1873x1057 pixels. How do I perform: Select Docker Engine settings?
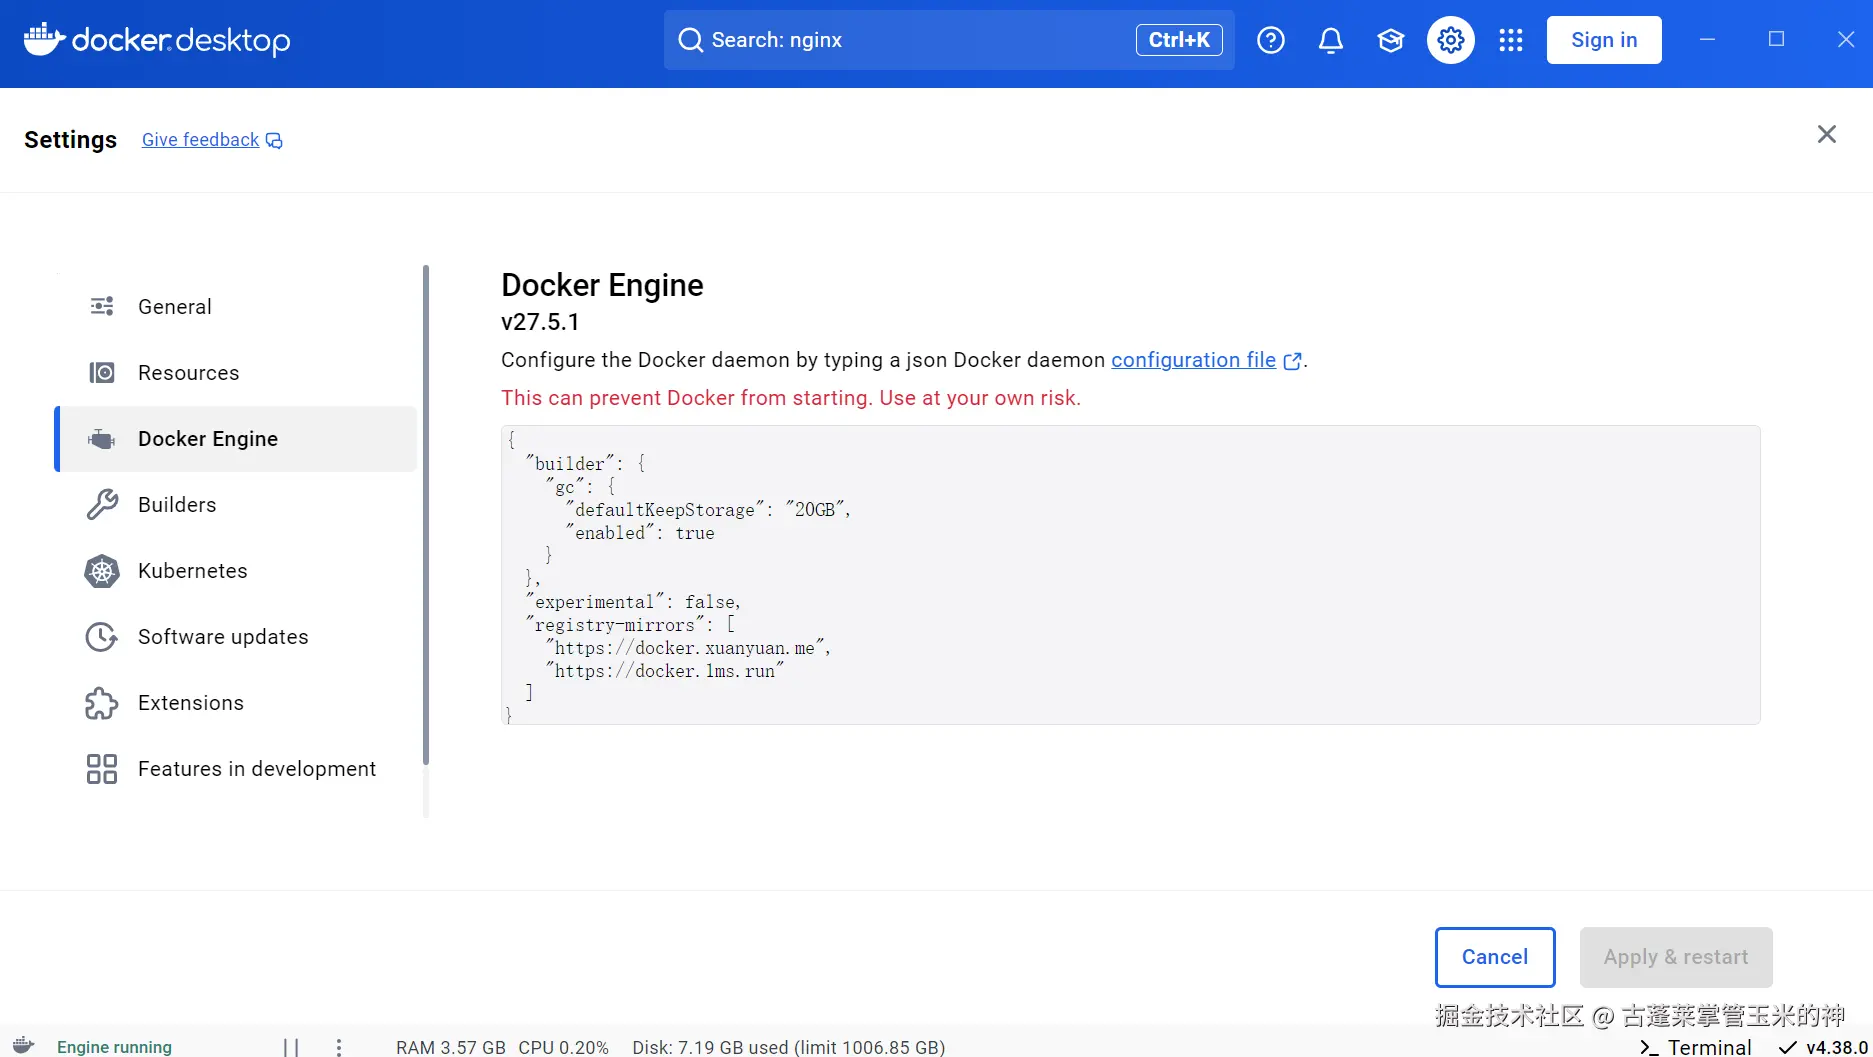(236, 438)
